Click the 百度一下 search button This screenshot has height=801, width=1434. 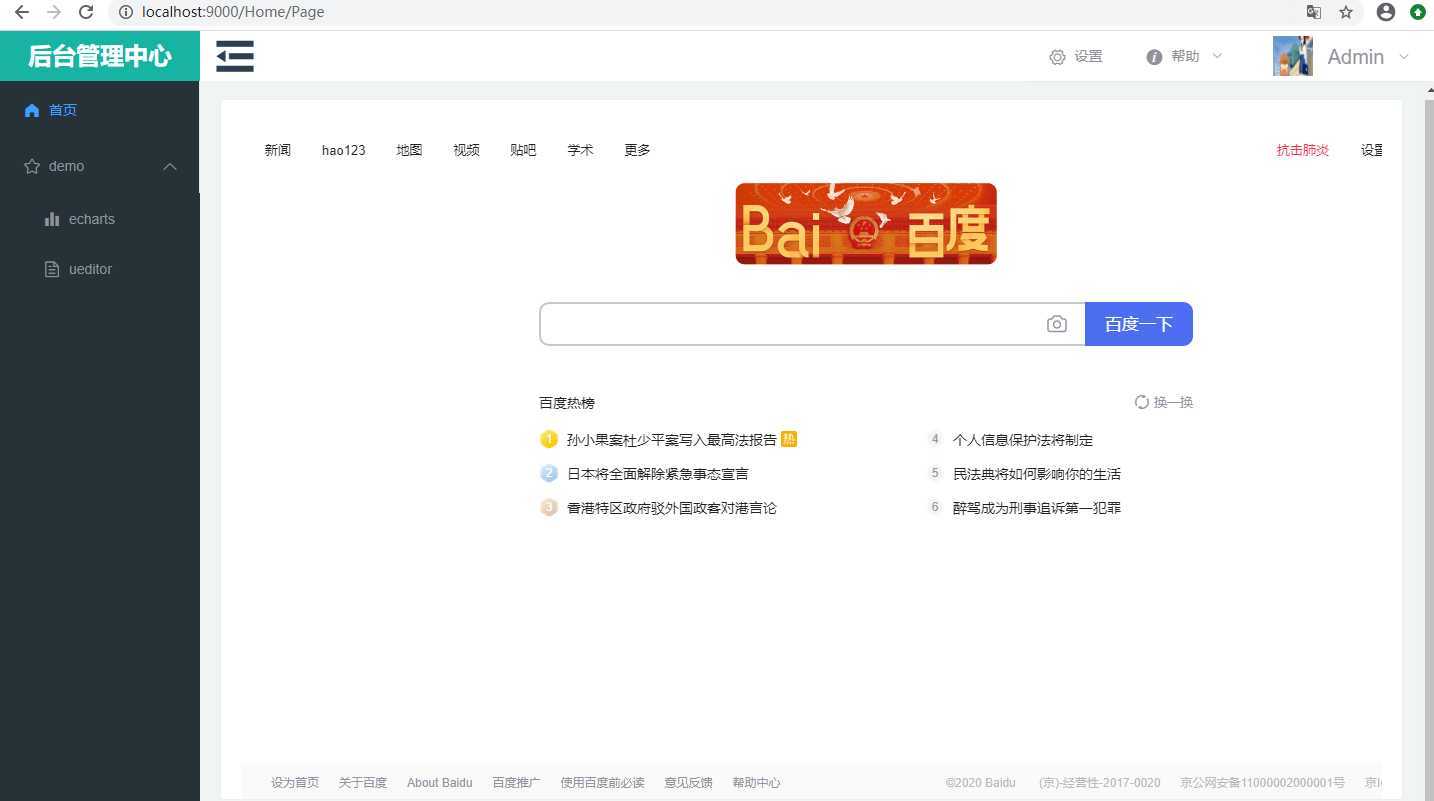pyautogui.click(x=1138, y=324)
